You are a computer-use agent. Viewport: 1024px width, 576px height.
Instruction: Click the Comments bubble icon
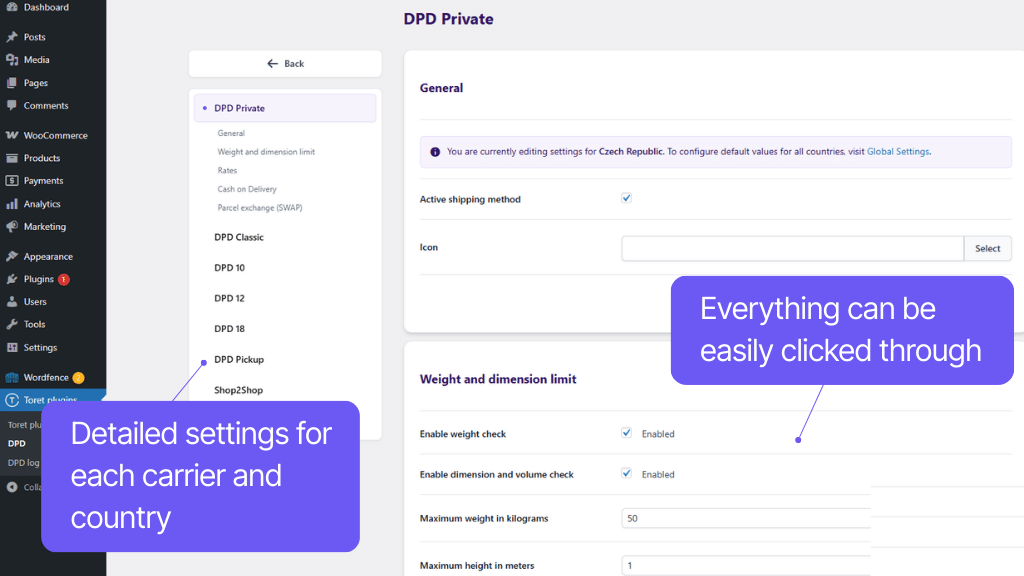[12, 105]
